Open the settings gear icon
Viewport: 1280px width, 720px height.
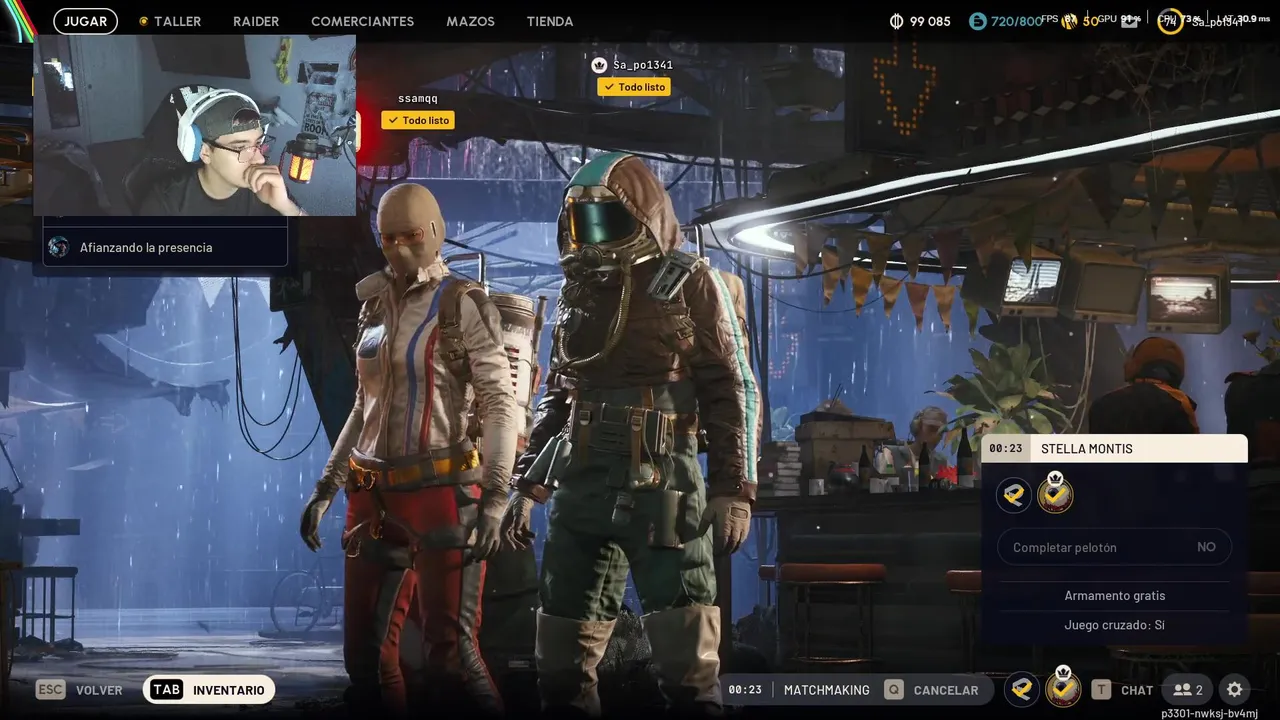pos(1235,690)
